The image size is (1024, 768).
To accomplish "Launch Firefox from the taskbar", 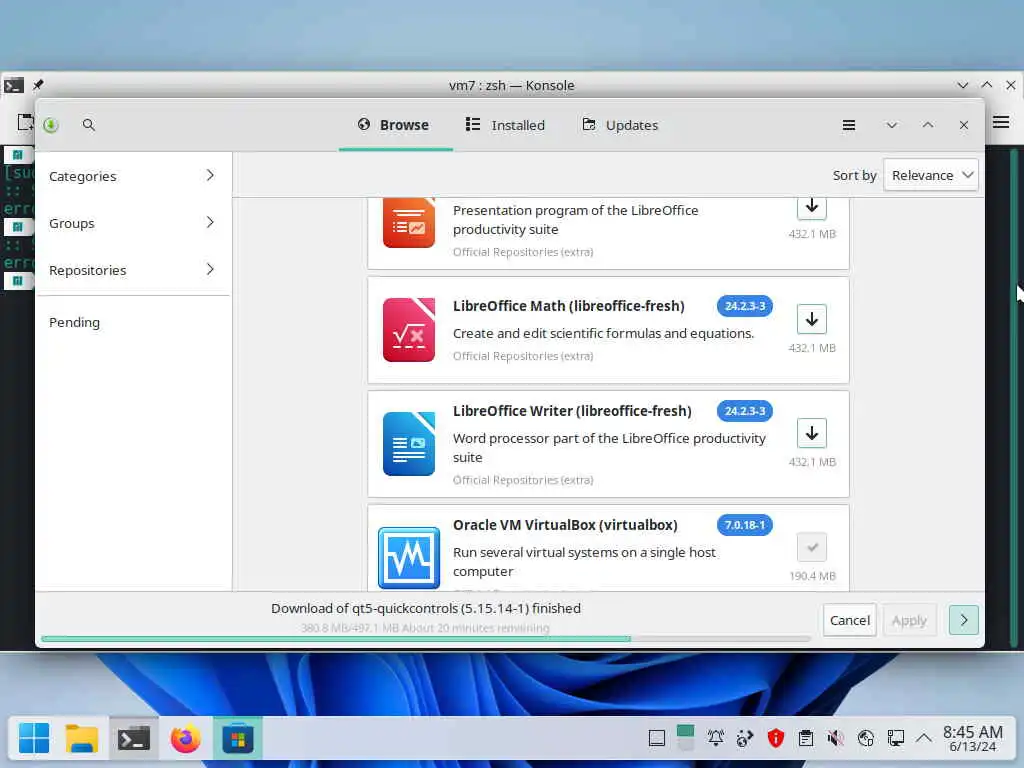I will point(185,739).
